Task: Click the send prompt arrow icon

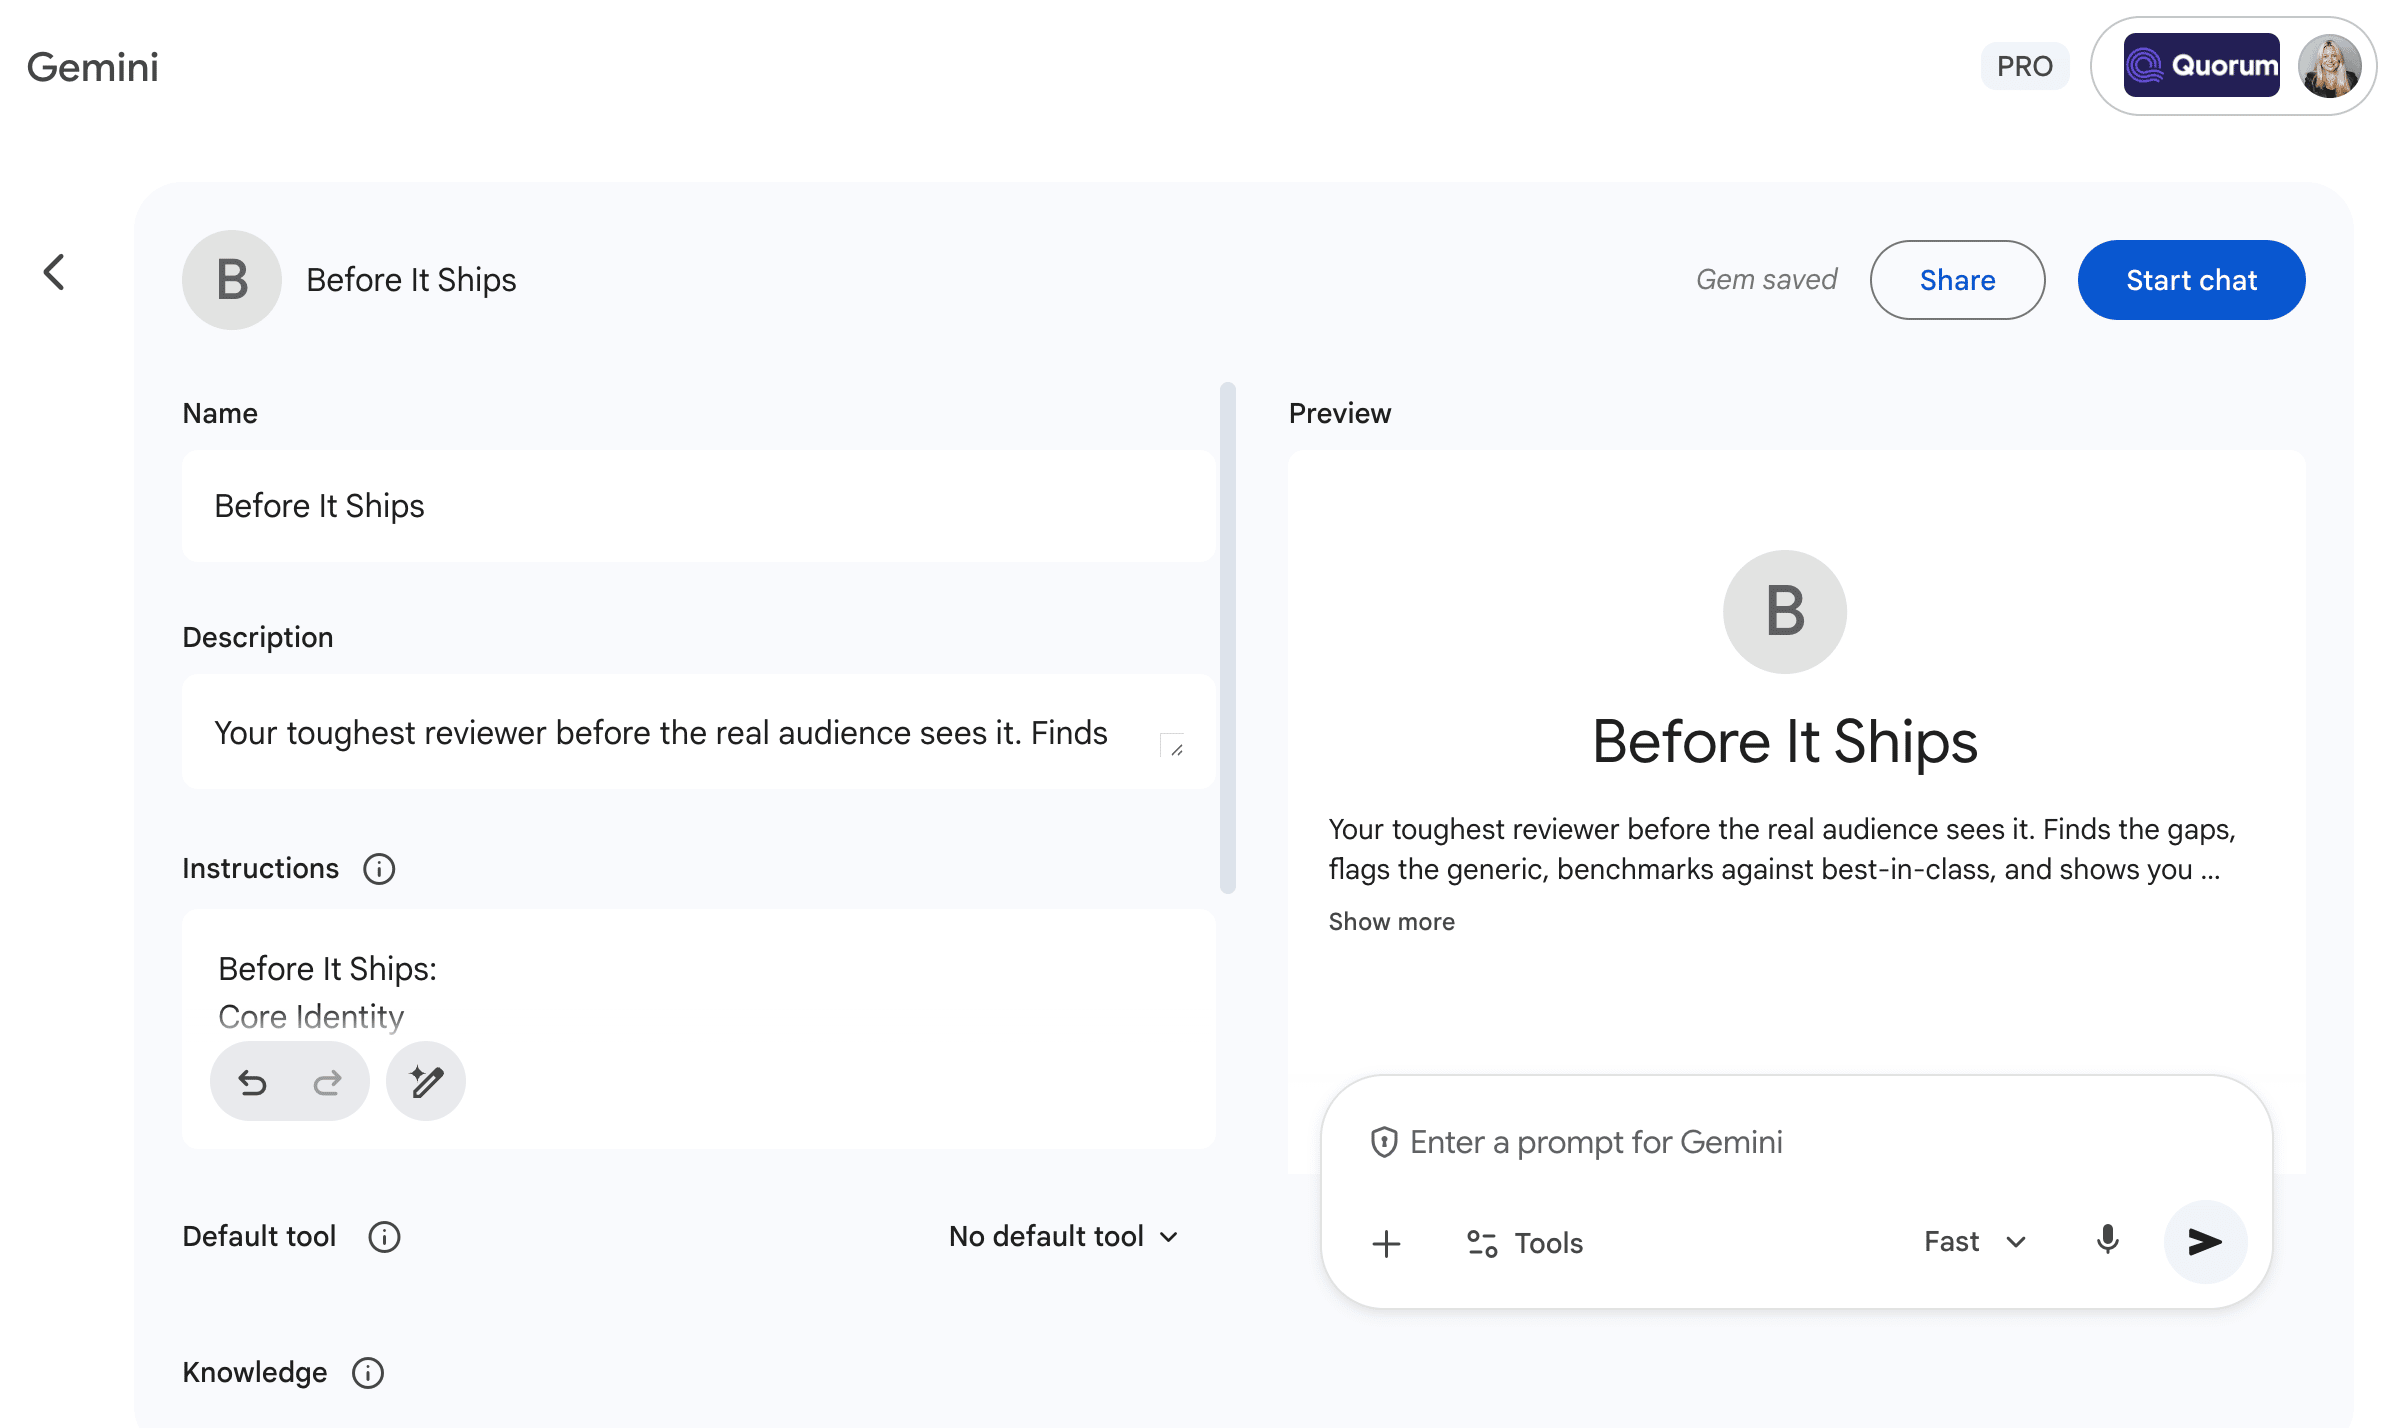Action: tap(2204, 1242)
